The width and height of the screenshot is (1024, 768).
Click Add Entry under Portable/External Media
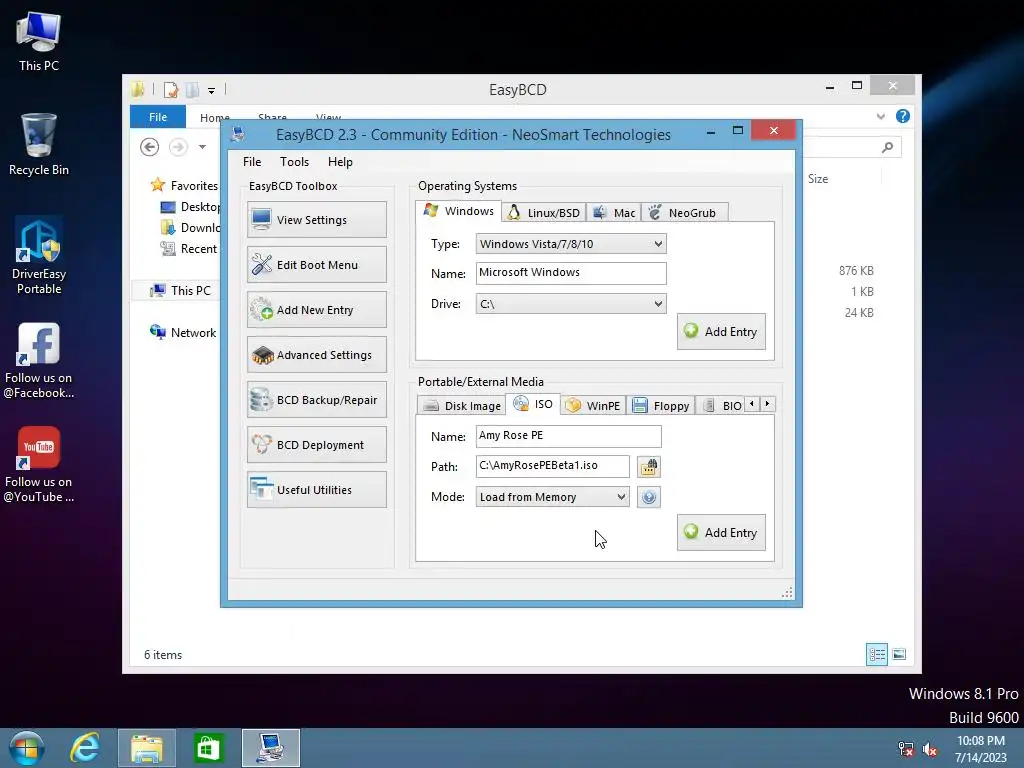pos(721,533)
